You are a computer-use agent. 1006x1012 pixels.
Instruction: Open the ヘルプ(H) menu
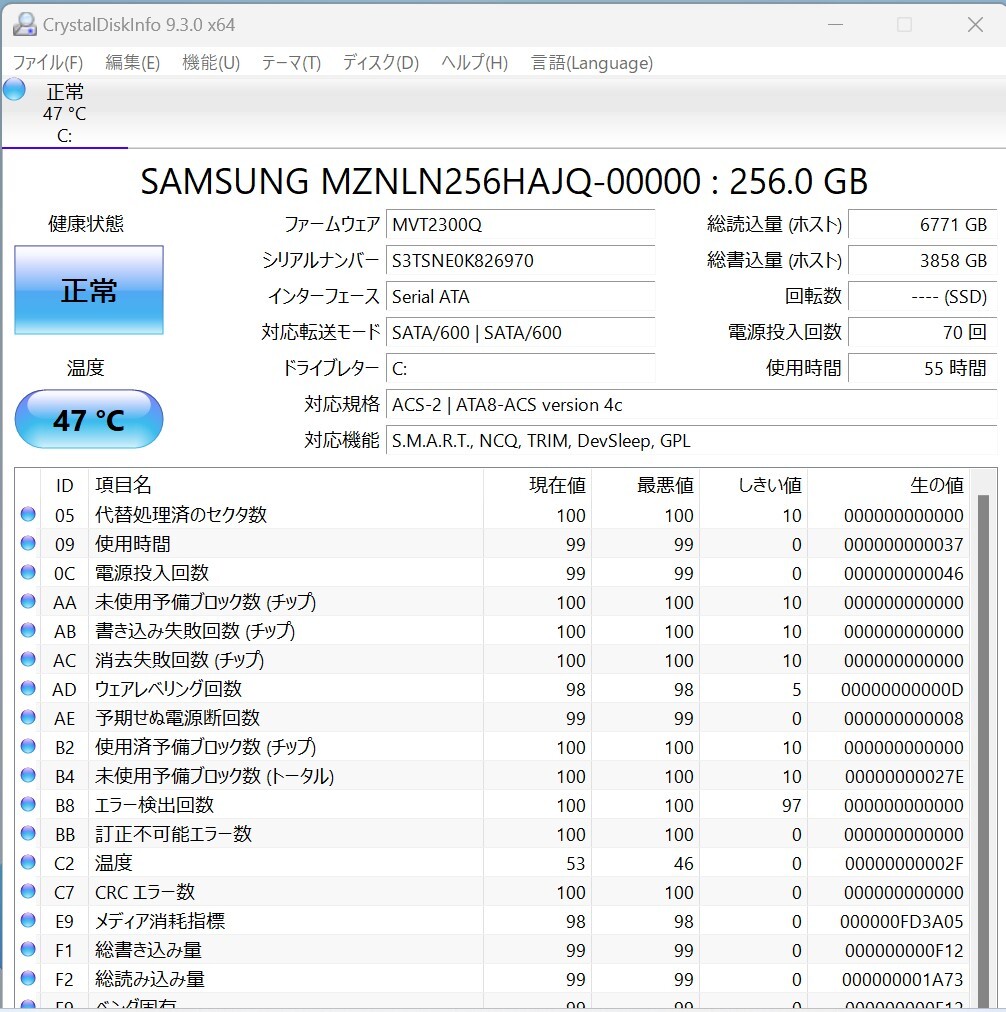[x=474, y=63]
